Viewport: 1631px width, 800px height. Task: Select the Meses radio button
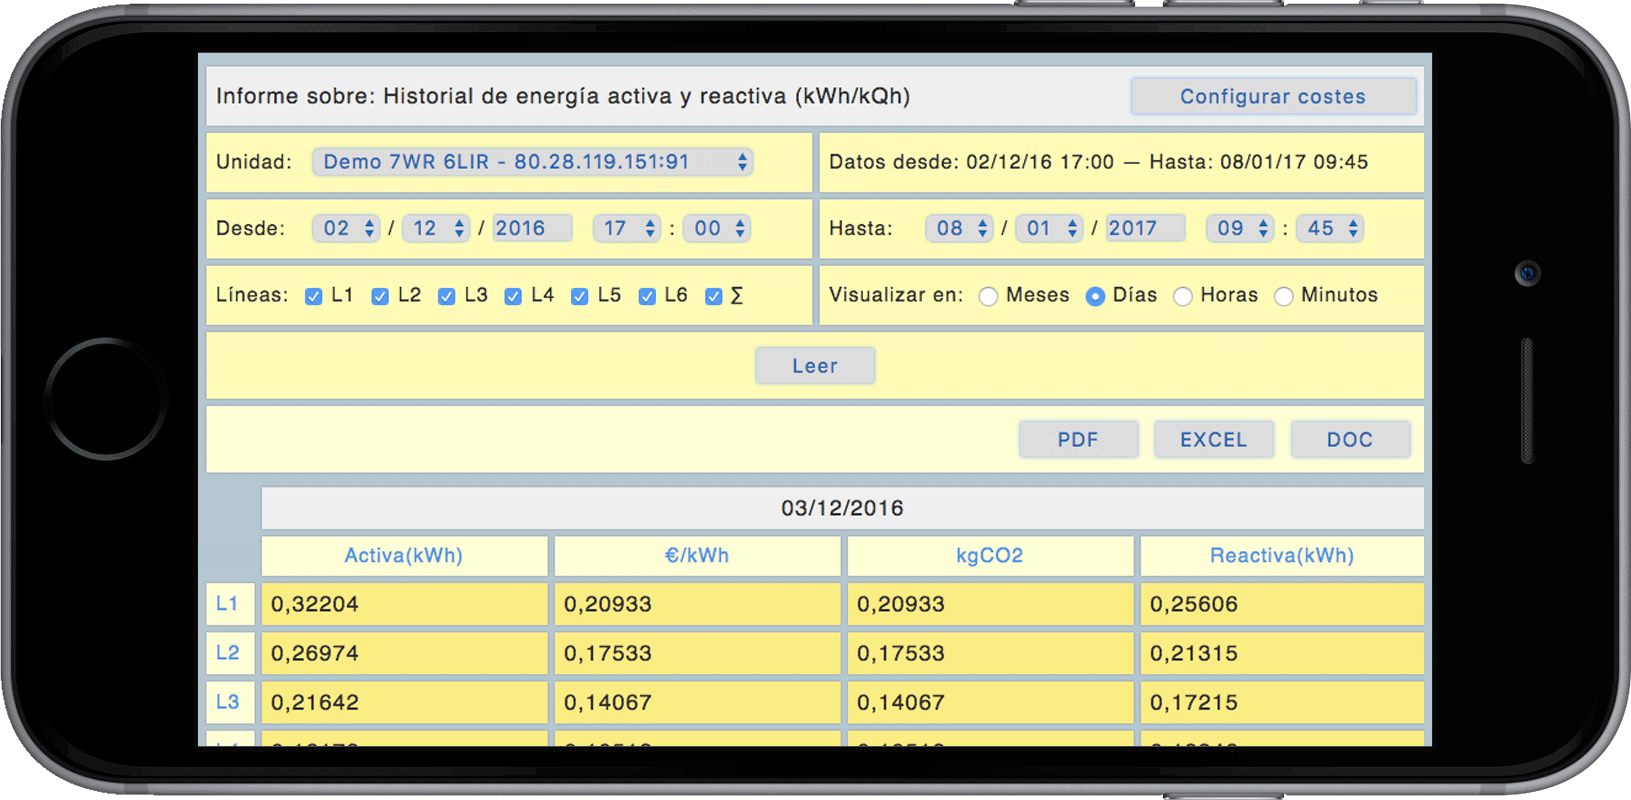pyautogui.click(x=989, y=296)
